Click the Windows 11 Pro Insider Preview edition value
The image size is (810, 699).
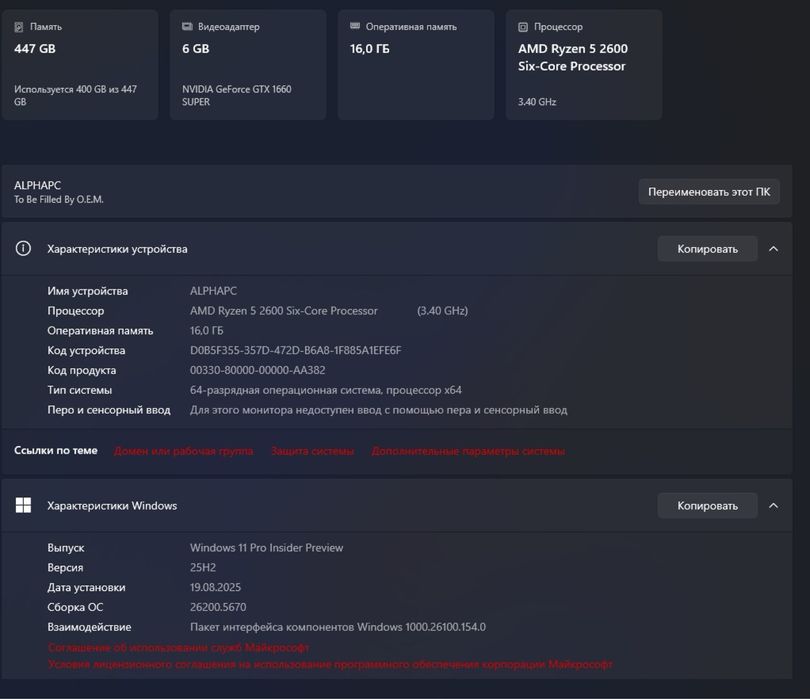(267, 548)
